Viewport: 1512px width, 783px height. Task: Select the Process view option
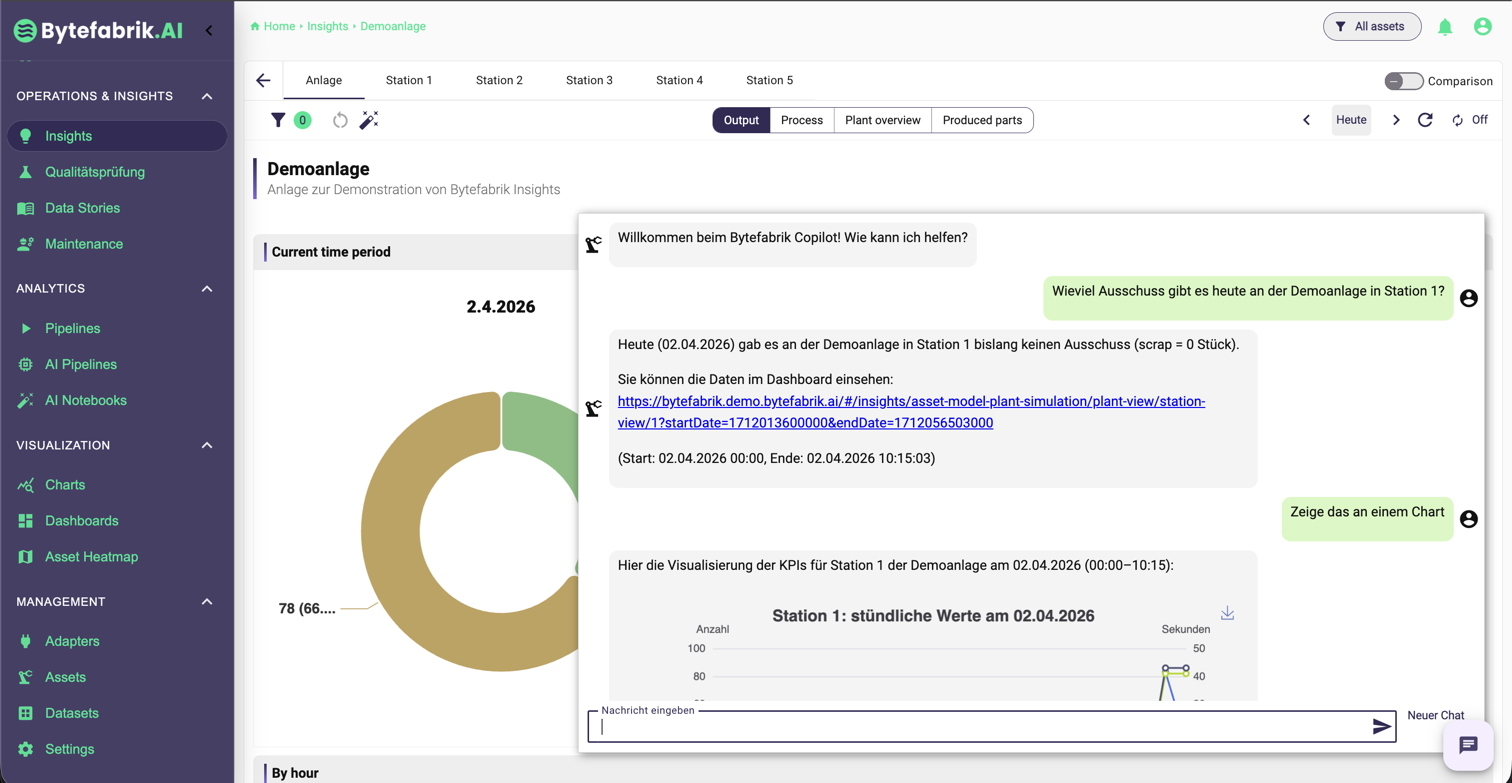pyautogui.click(x=801, y=120)
